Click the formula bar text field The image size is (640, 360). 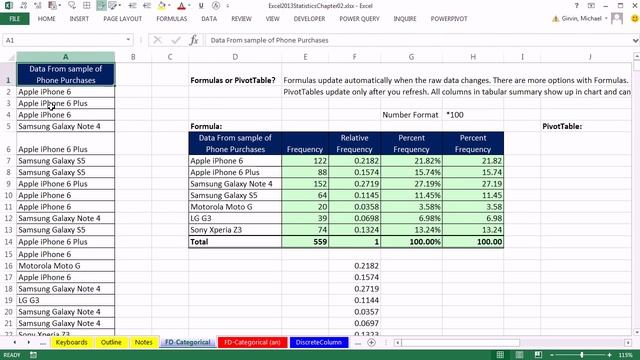[418, 40]
